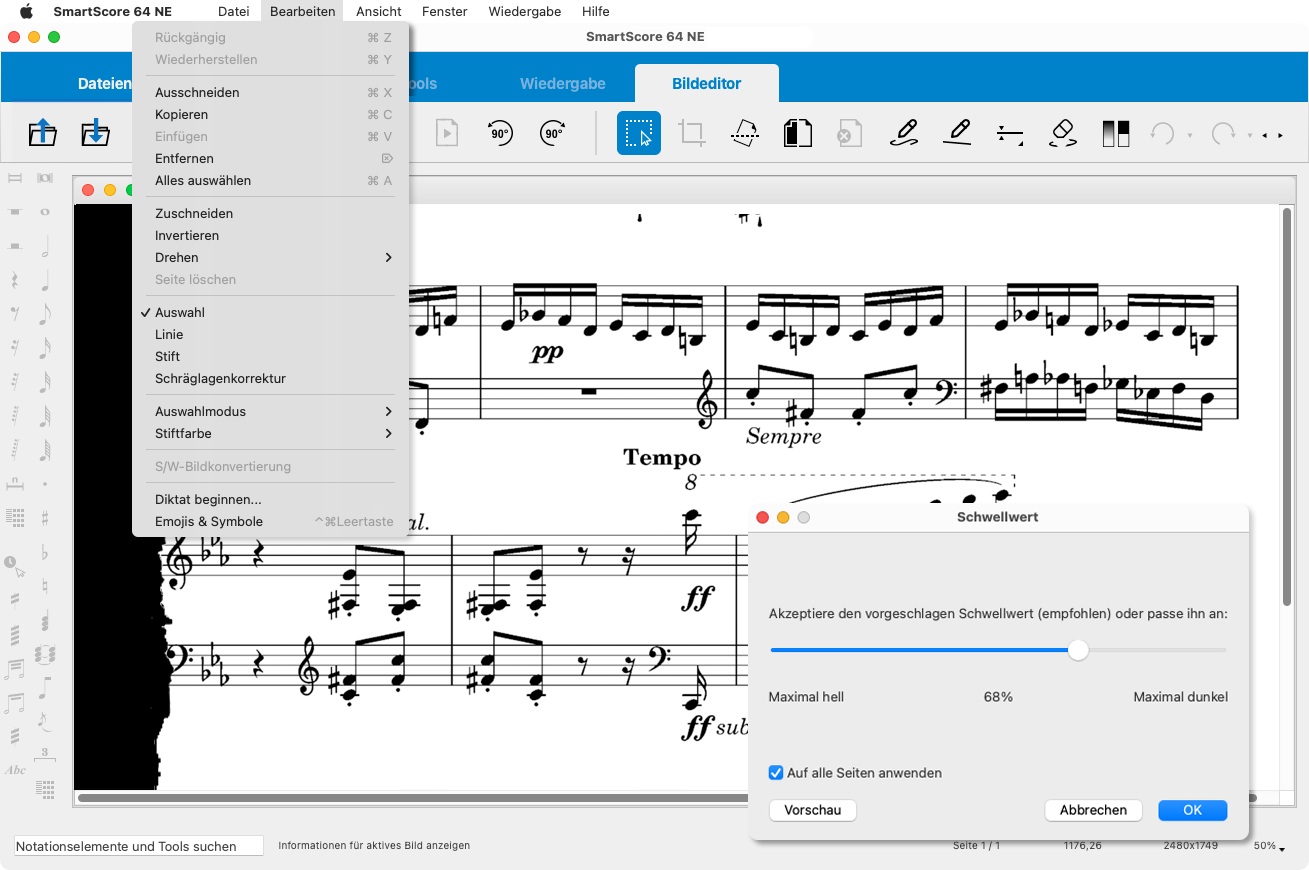Rotate image 90° clockwise
Screen dimensions: 1309x870
pyautogui.click(x=553, y=133)
